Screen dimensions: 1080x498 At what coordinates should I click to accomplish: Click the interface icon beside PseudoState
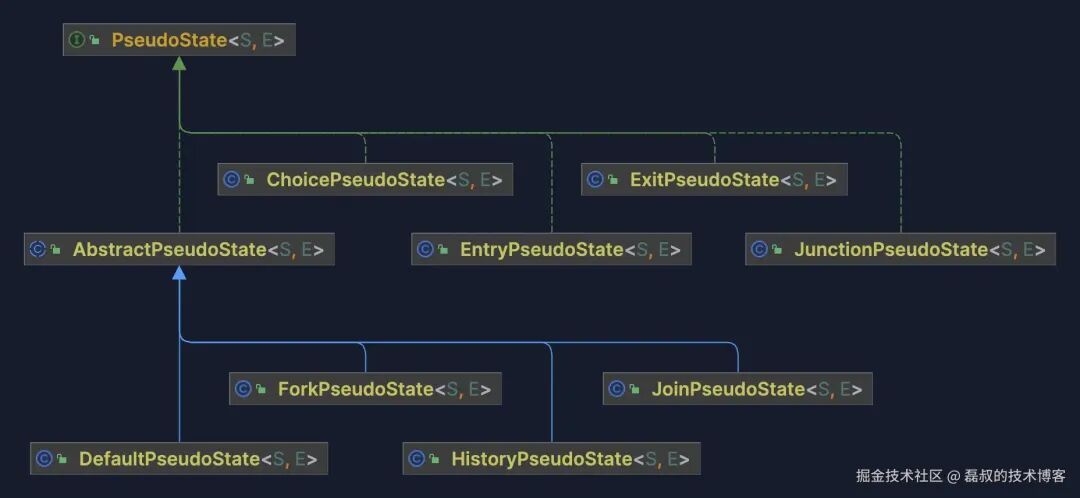click(x=76, y=40)
